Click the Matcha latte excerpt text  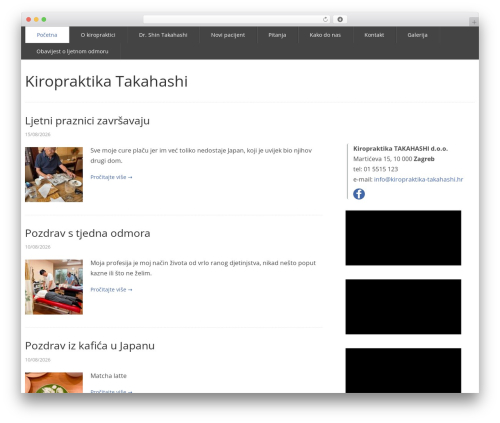(109, 376)
